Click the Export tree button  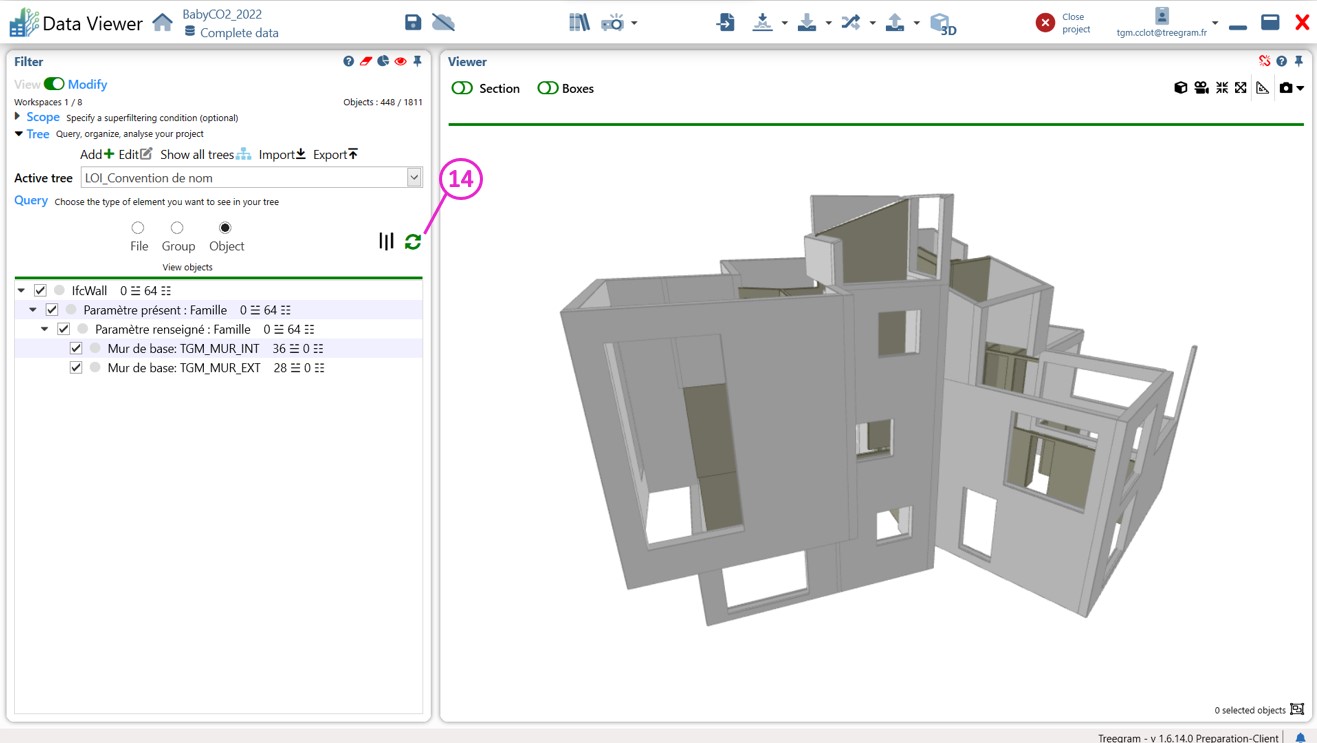pyautogui.click(x=335, y=154)
